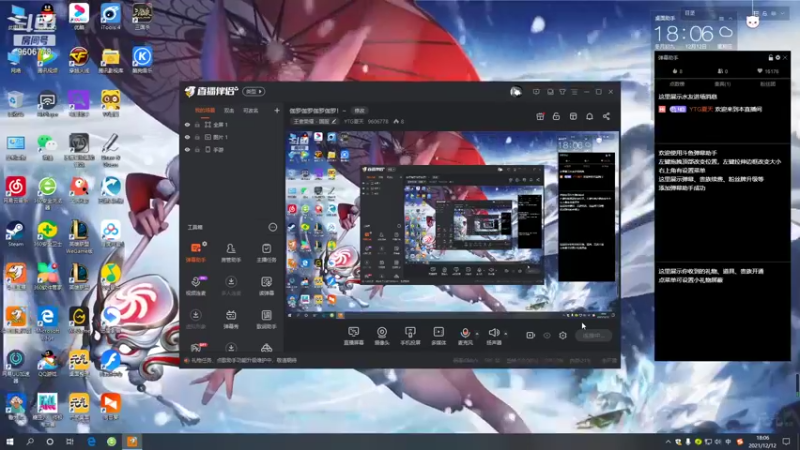This screenshot has height=450, width=800.
Task: Add a 摄像头 camera source
Action: (x=382, y=336)
